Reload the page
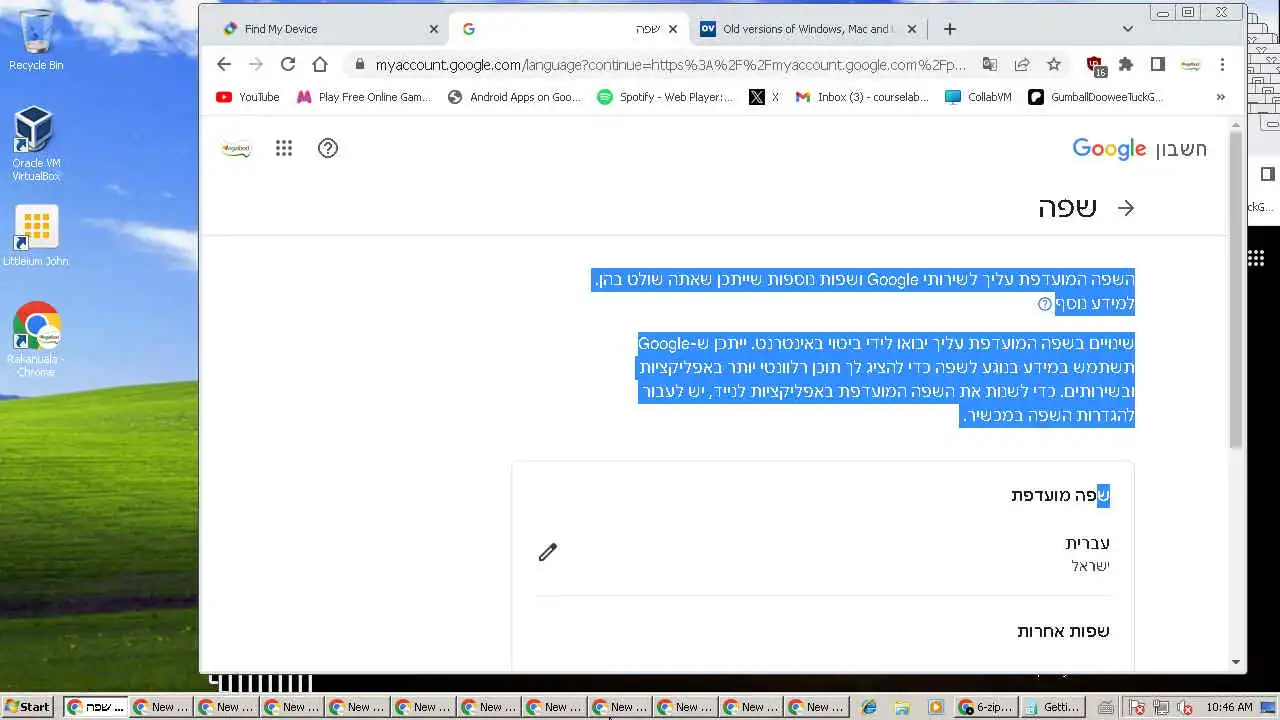Image resolution: width=1280 pixels, height=720 pixels. pyautogui.click(x=288, y=64)
